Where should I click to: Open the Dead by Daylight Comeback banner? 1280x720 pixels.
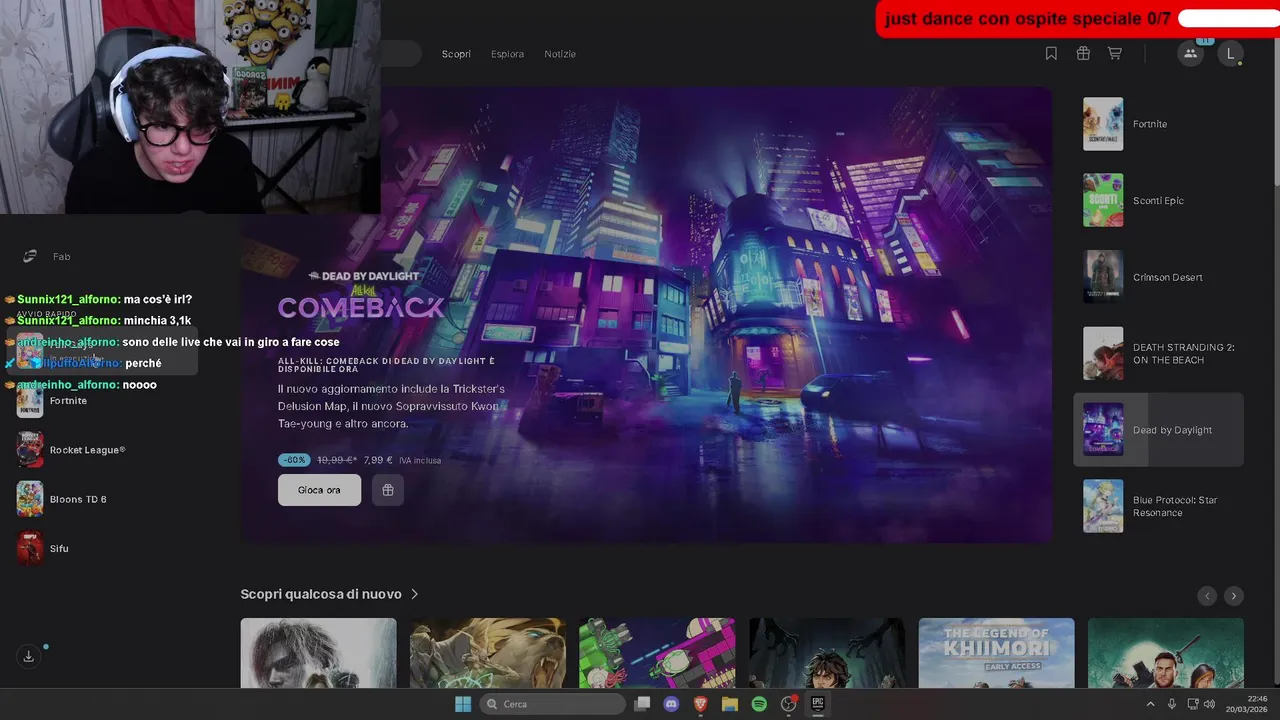coord(646,314)
